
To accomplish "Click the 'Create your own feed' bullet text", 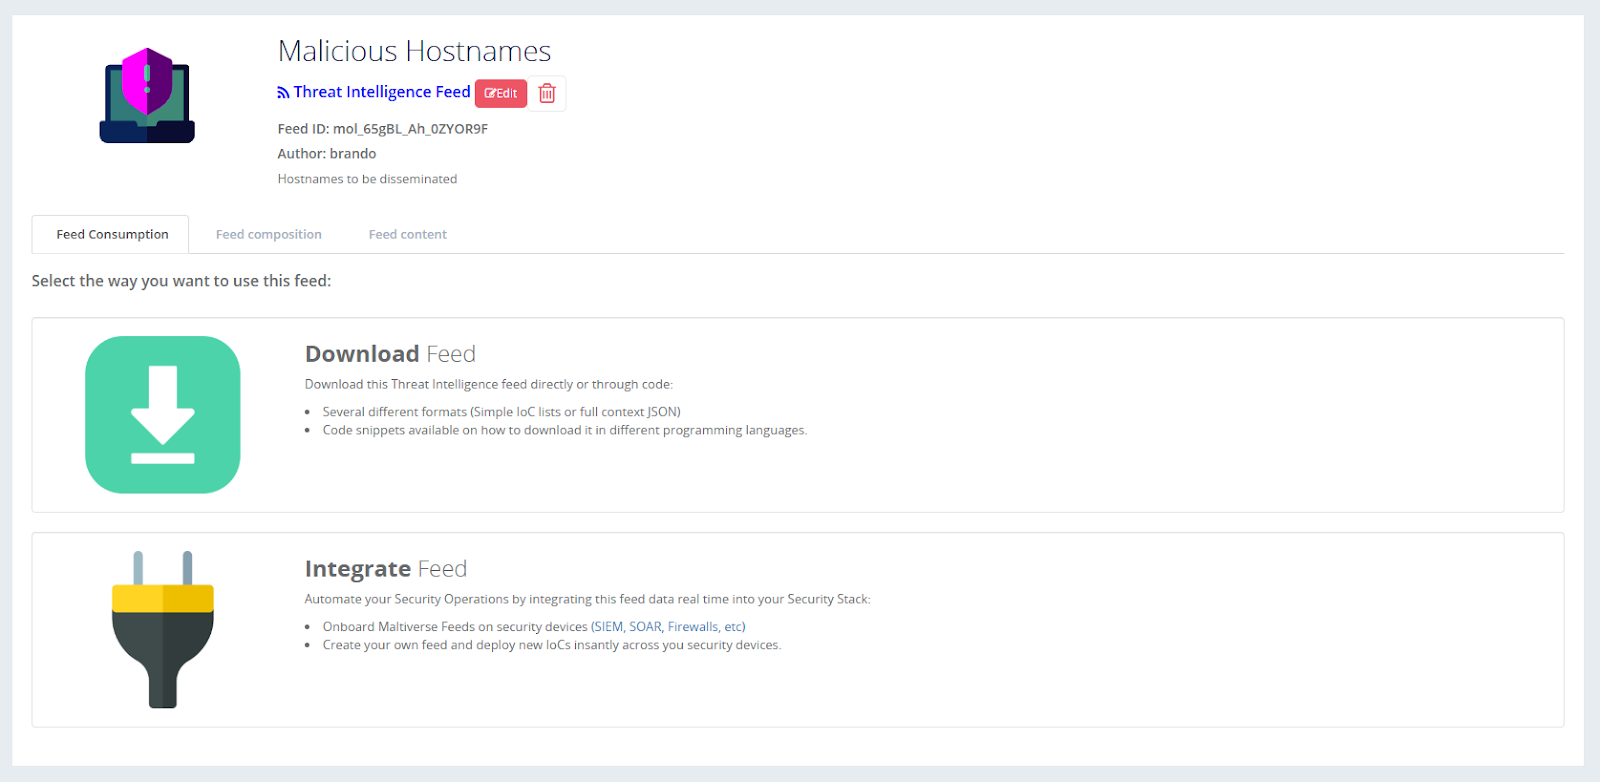I will [x=551, y=645].
